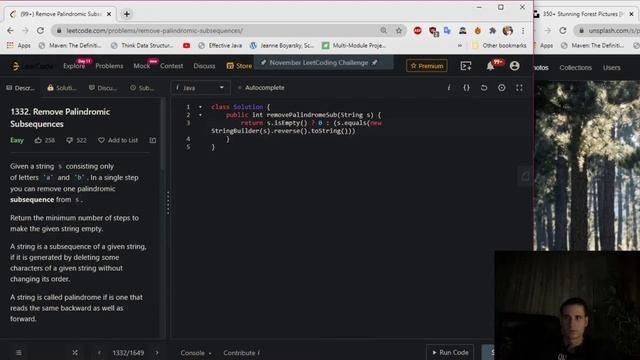Screen dimensions: 640x360
Task: Open Chrome profile avatar
Action: [x=508, y=31]
